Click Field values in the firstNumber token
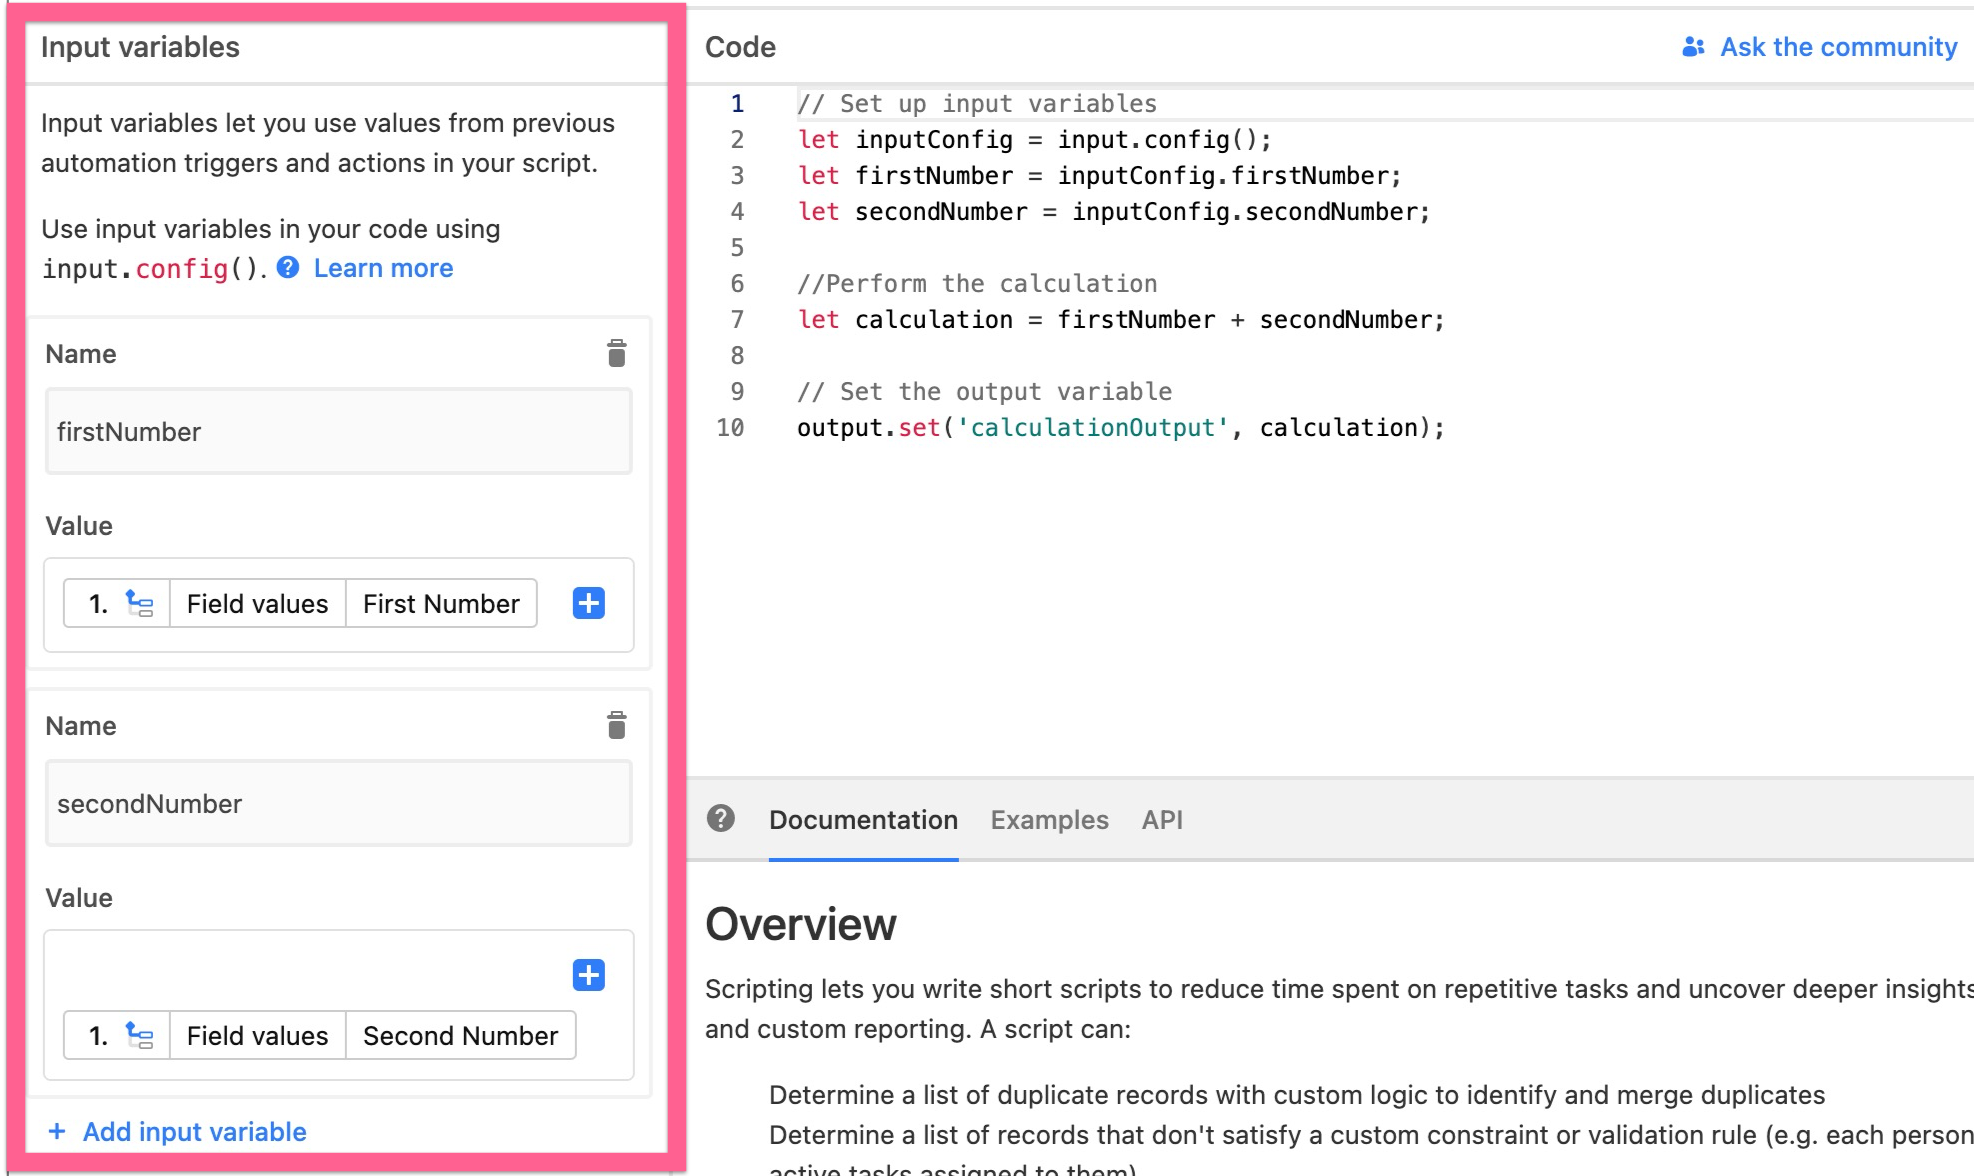The height and width of the screenshot is (1176, 1974). (257, 604)
